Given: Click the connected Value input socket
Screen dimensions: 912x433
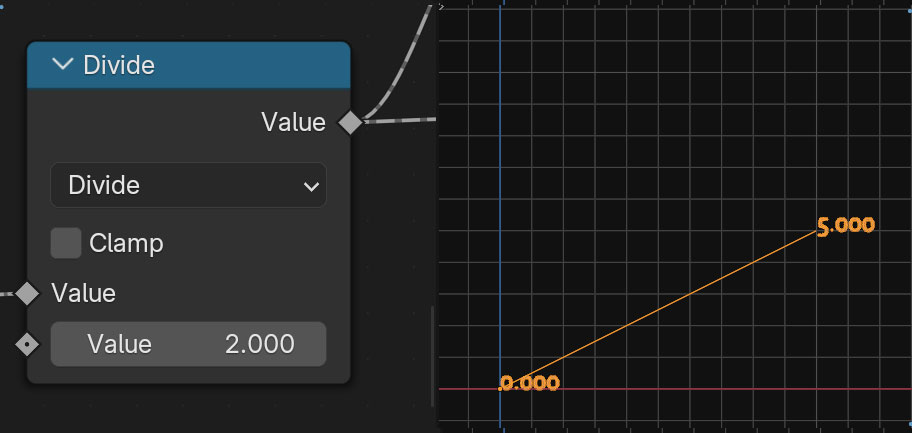Looking at the screenshot, I should [x=27, y=293].
